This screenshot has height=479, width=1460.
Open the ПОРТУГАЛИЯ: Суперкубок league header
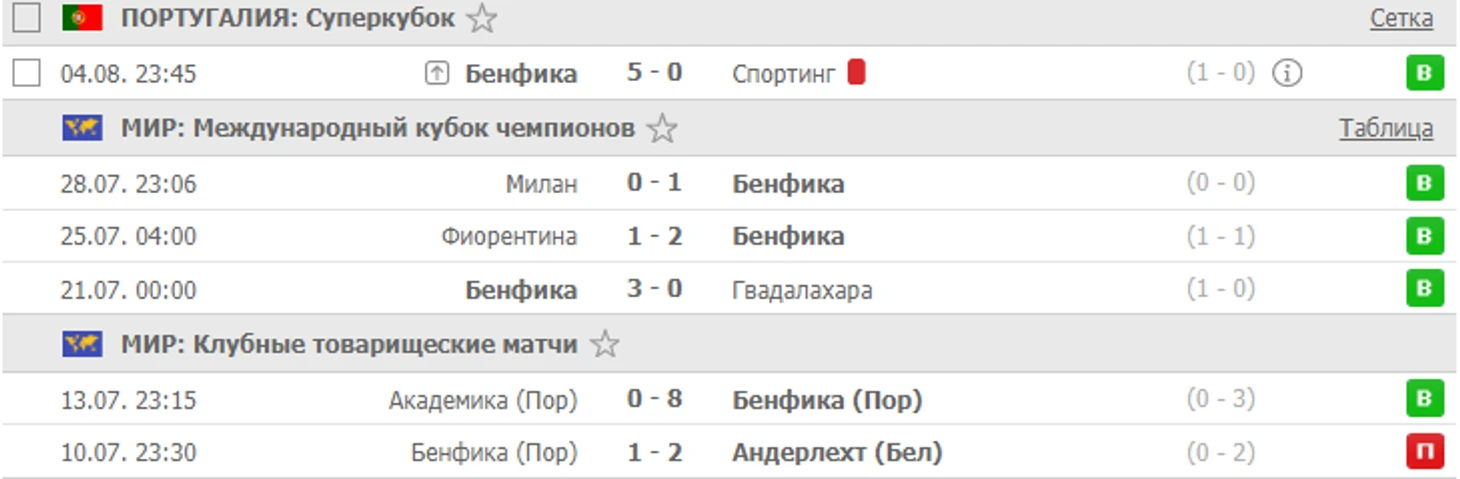(x=288, y=18)
